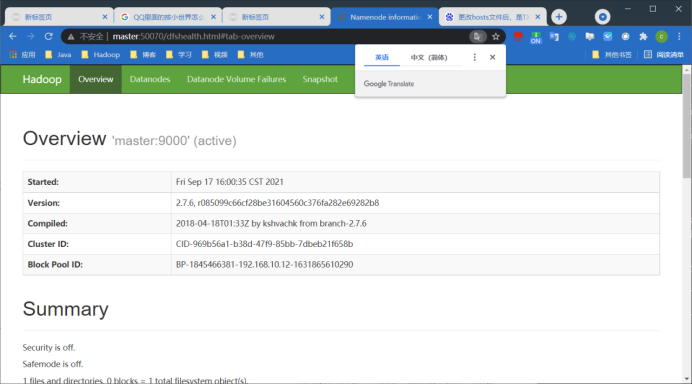Open the Java bookmarks folder

[58, 55]
